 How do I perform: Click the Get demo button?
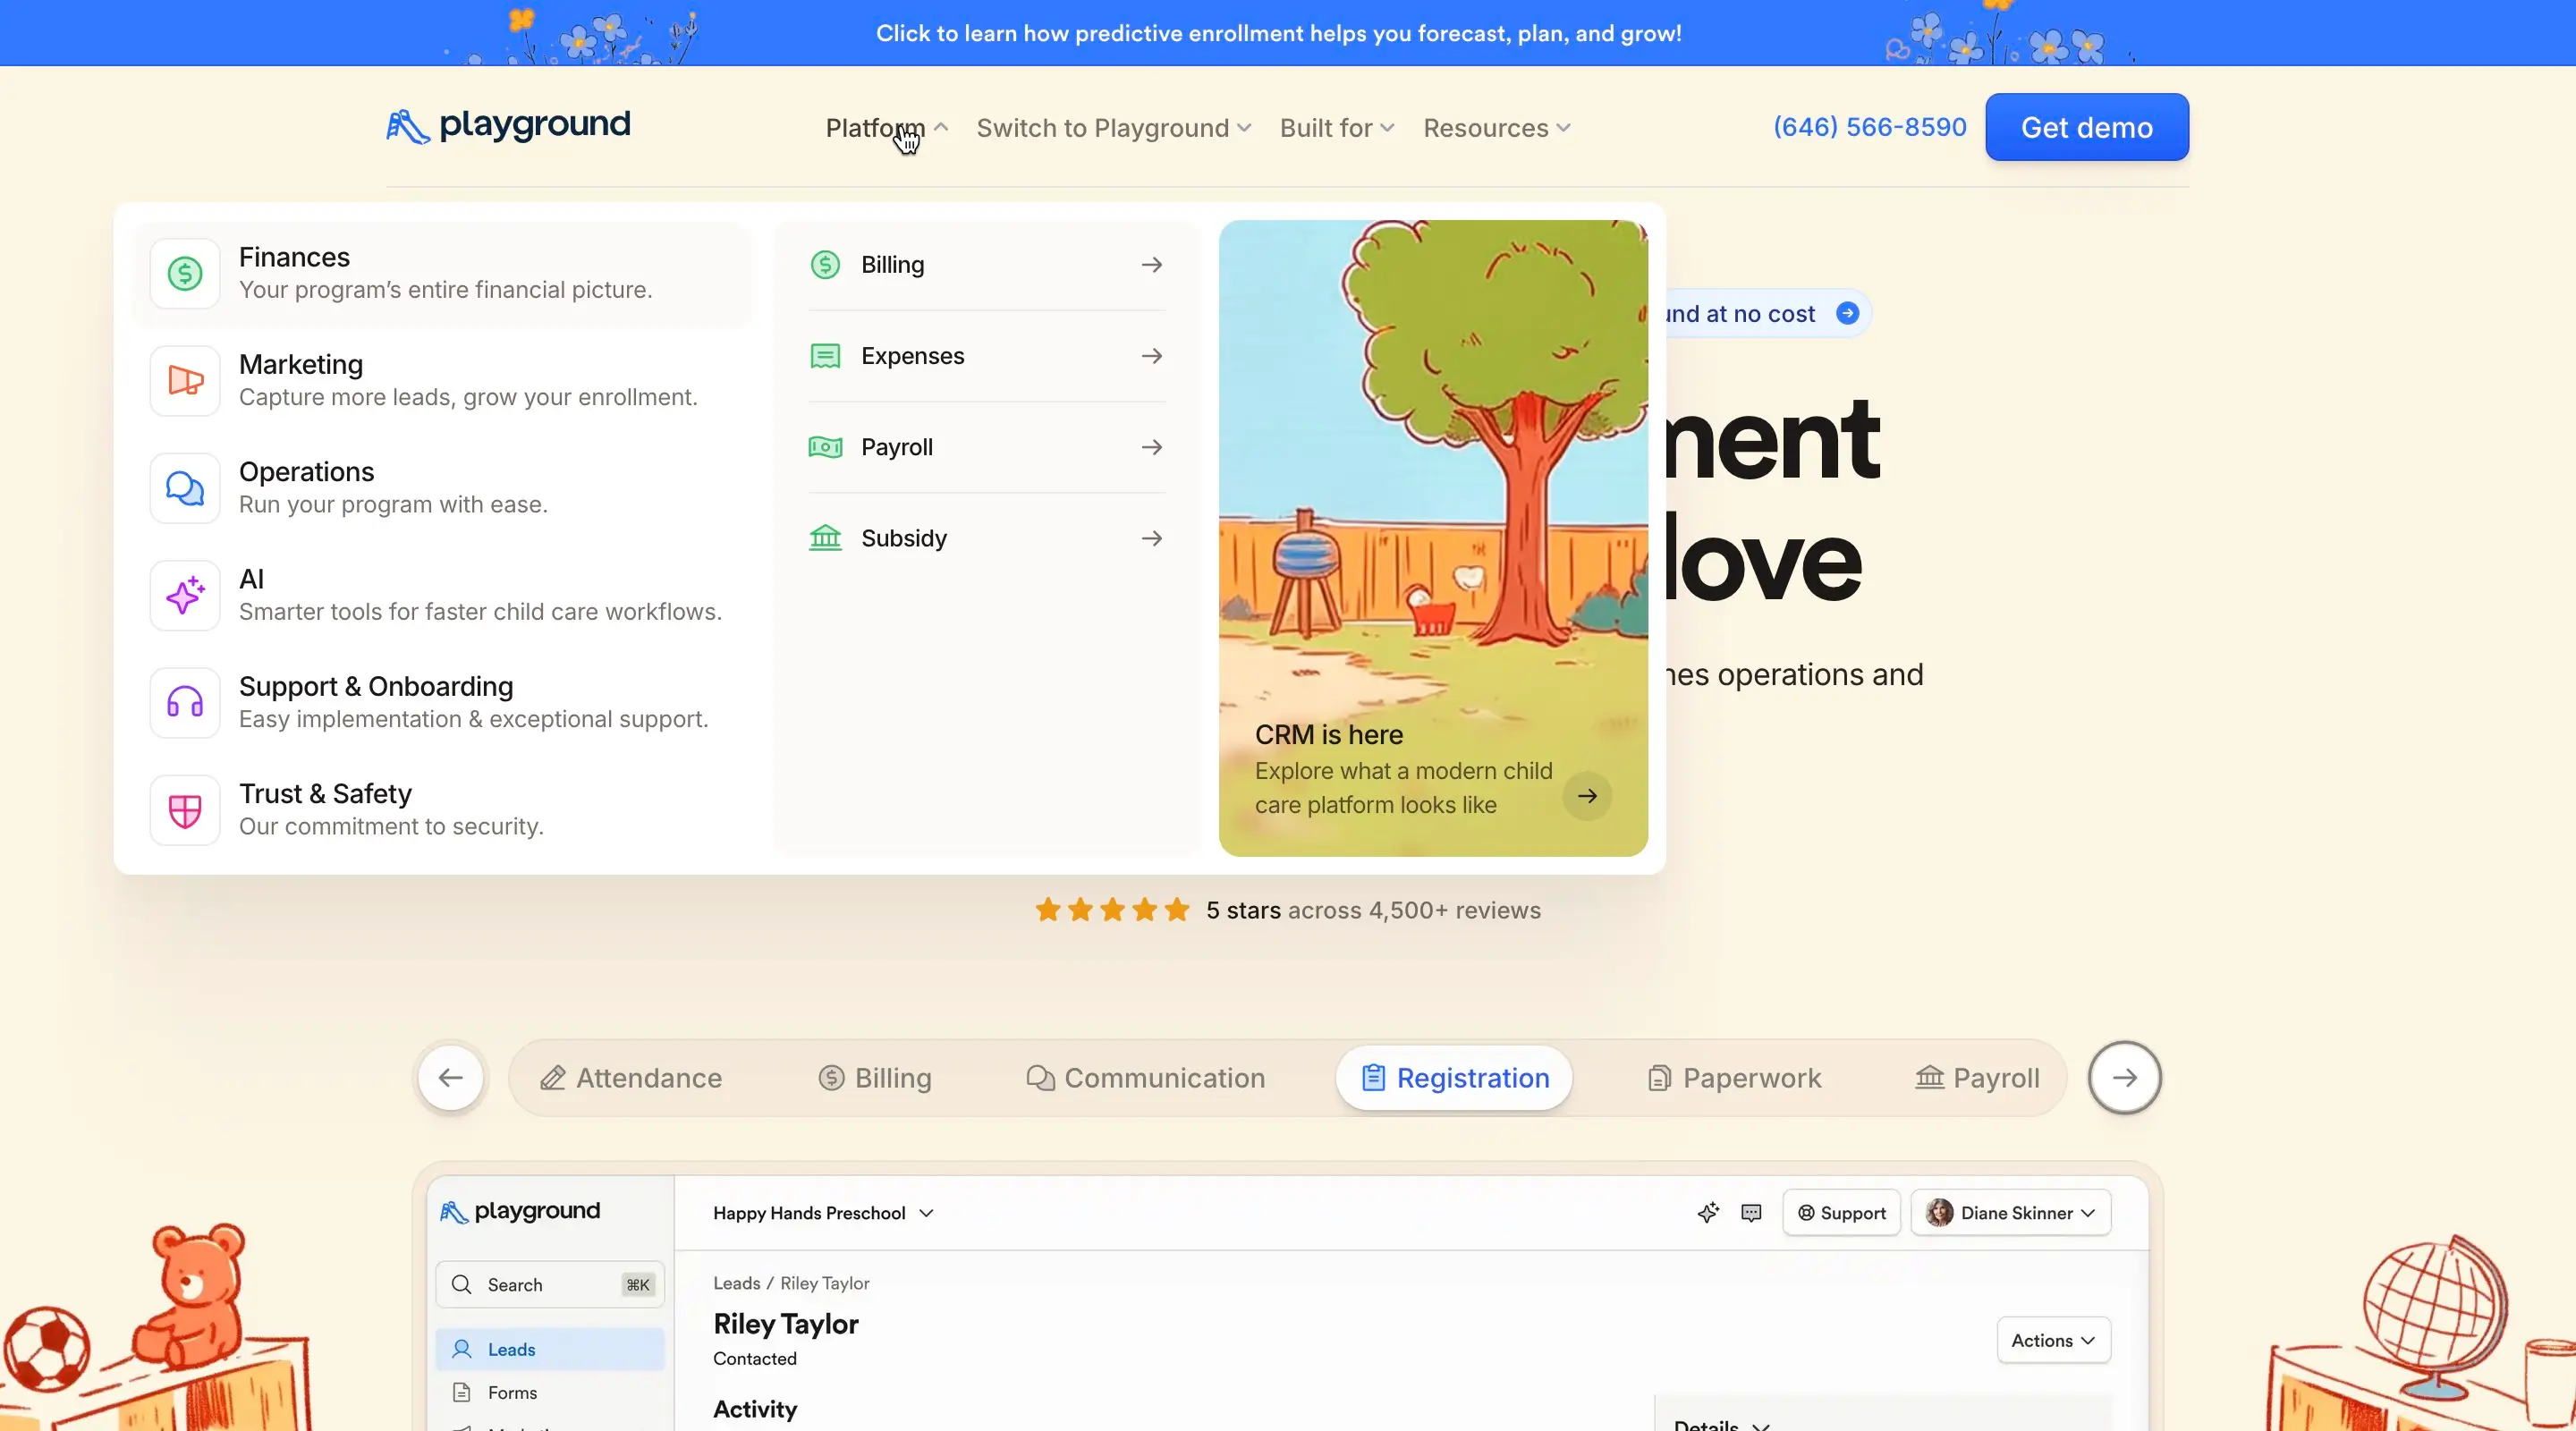click(x=2087, y=127)
